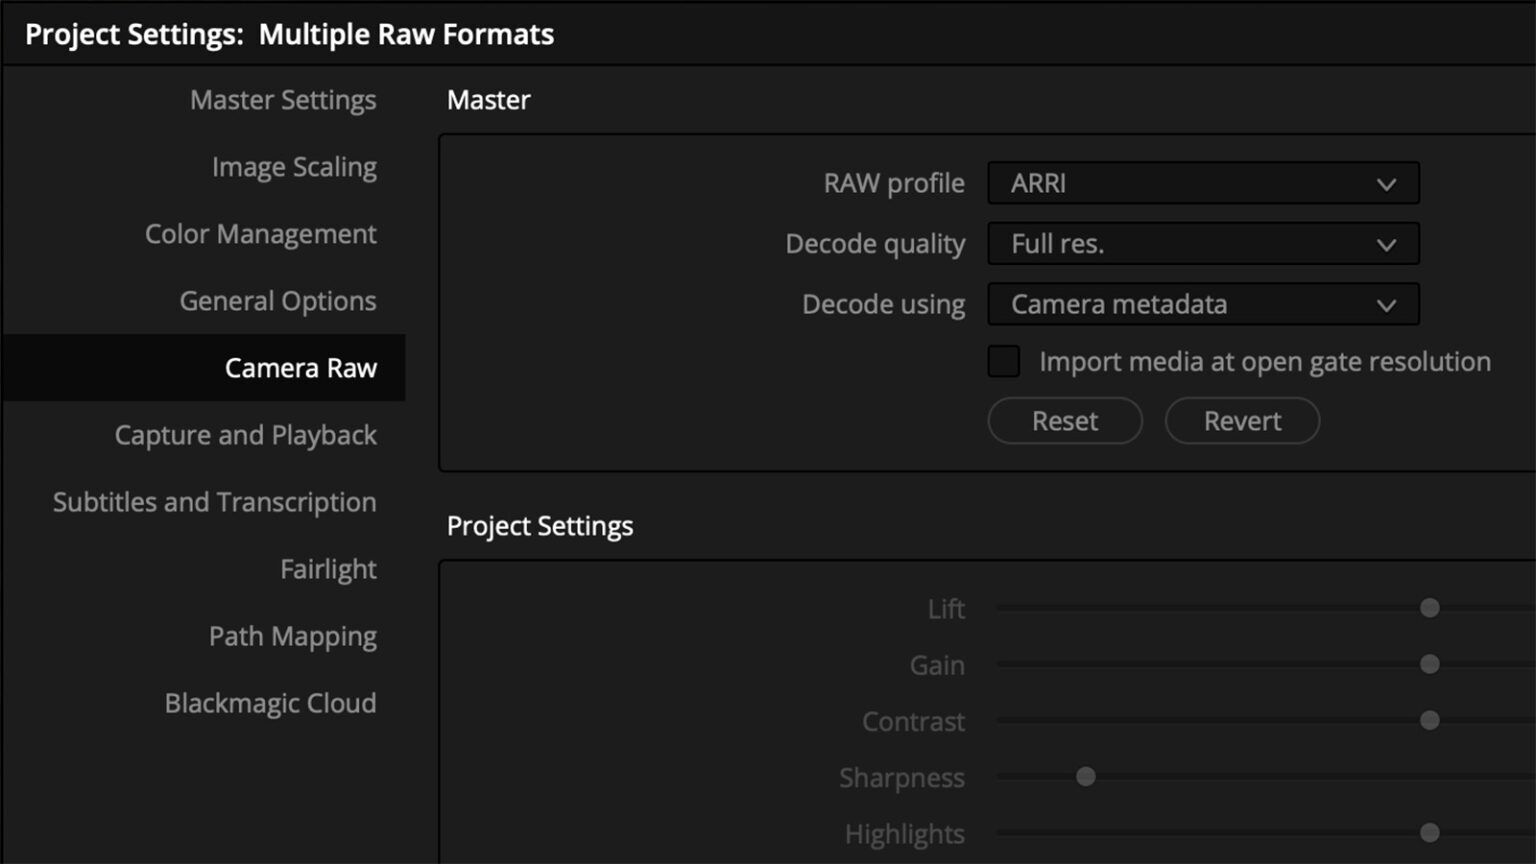Viewport: 1536px width, 864px height.
Task: Adjust the Gain slider control
Action: click(1429, 663)
